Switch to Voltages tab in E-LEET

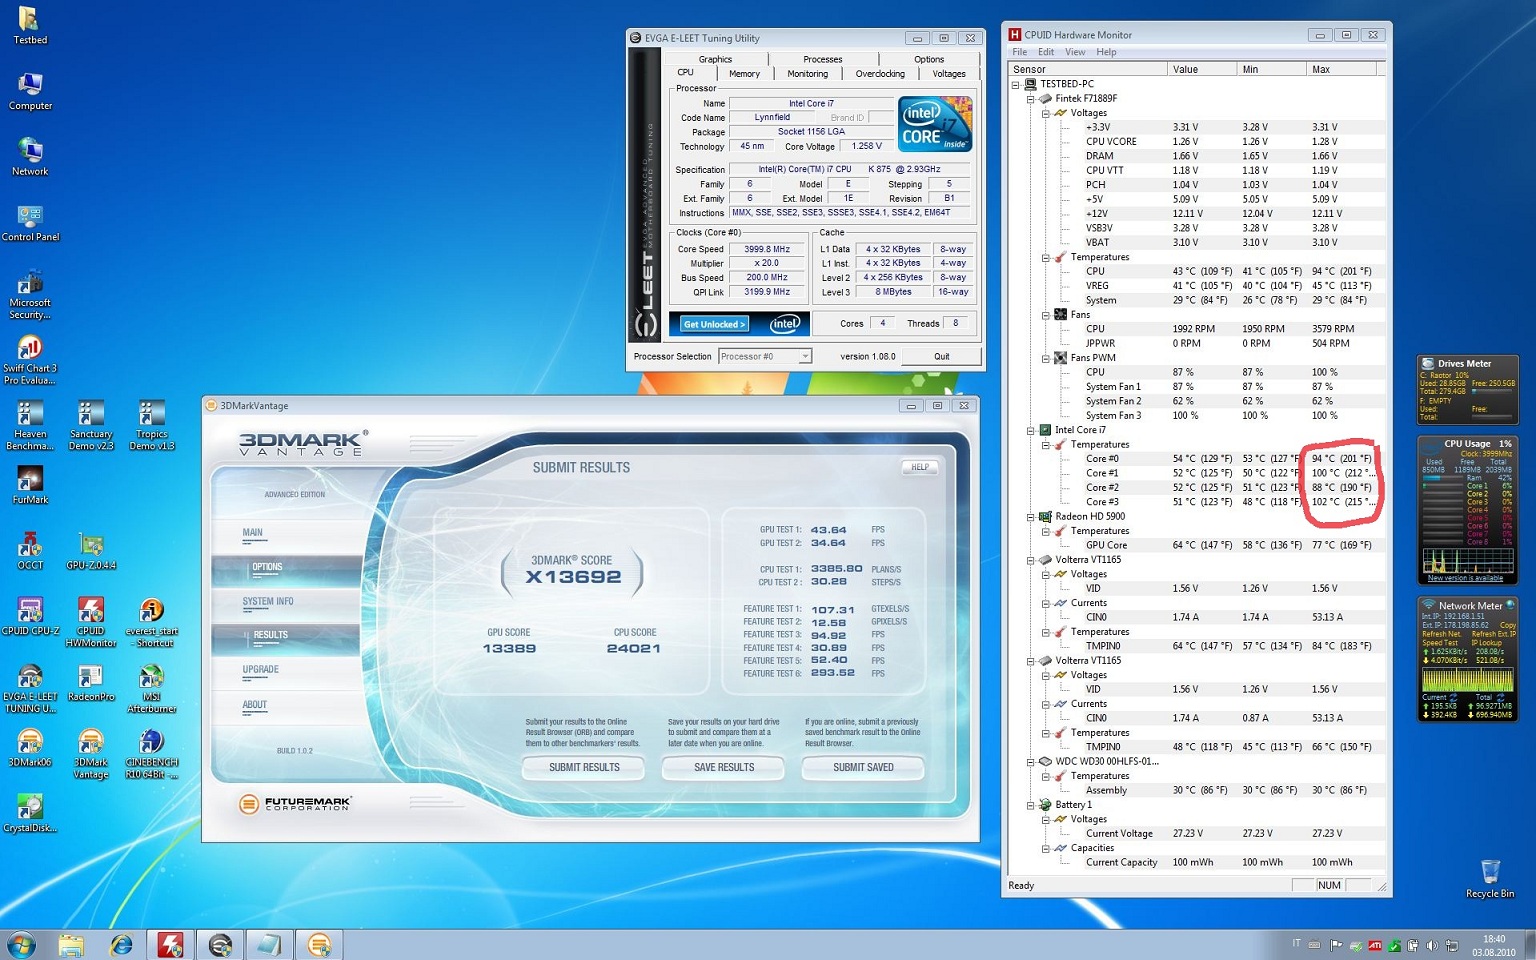(x=949, y=74)
